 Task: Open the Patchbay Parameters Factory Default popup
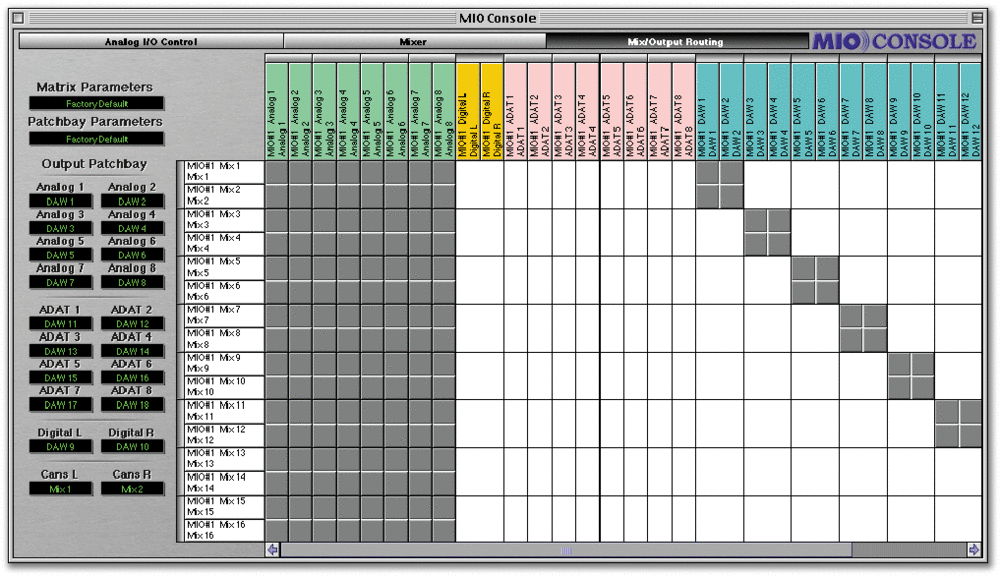(96, 139)
